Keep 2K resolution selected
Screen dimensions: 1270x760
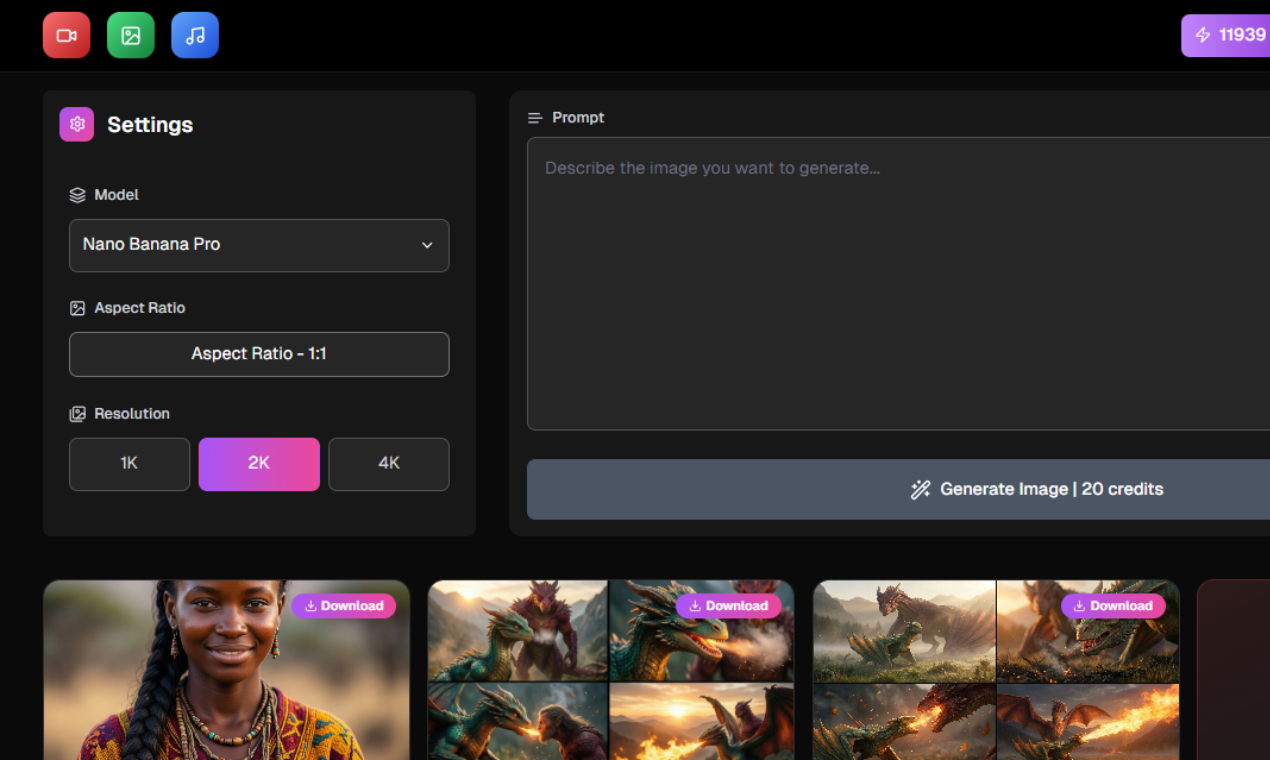tap(258, 463)
